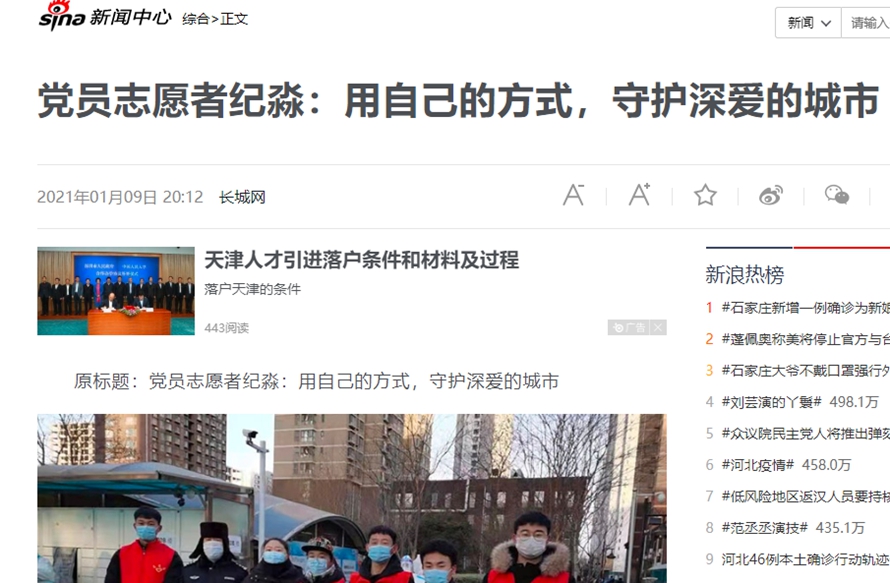Screen dimensions: 890x583
Task: Open hot topic #范丞丞演技#
Action: [764, 528]
